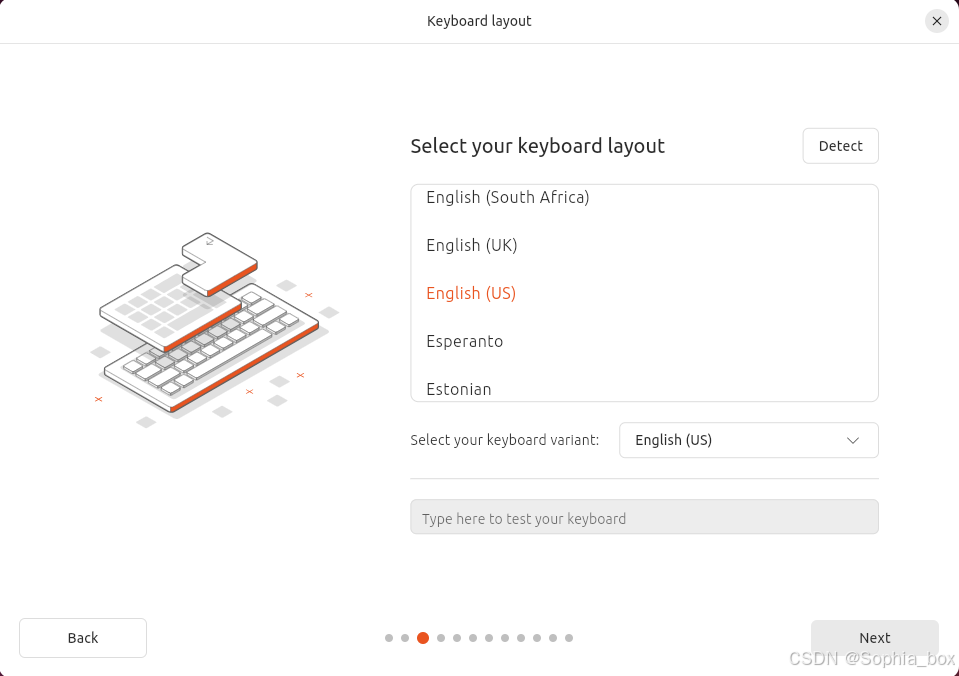Open the keyboard variant dropdown
The image size is (959, 676).
[x=749, y=440]
